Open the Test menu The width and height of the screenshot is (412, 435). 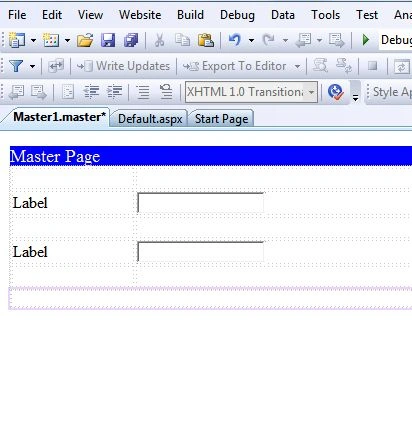(367, 15)
